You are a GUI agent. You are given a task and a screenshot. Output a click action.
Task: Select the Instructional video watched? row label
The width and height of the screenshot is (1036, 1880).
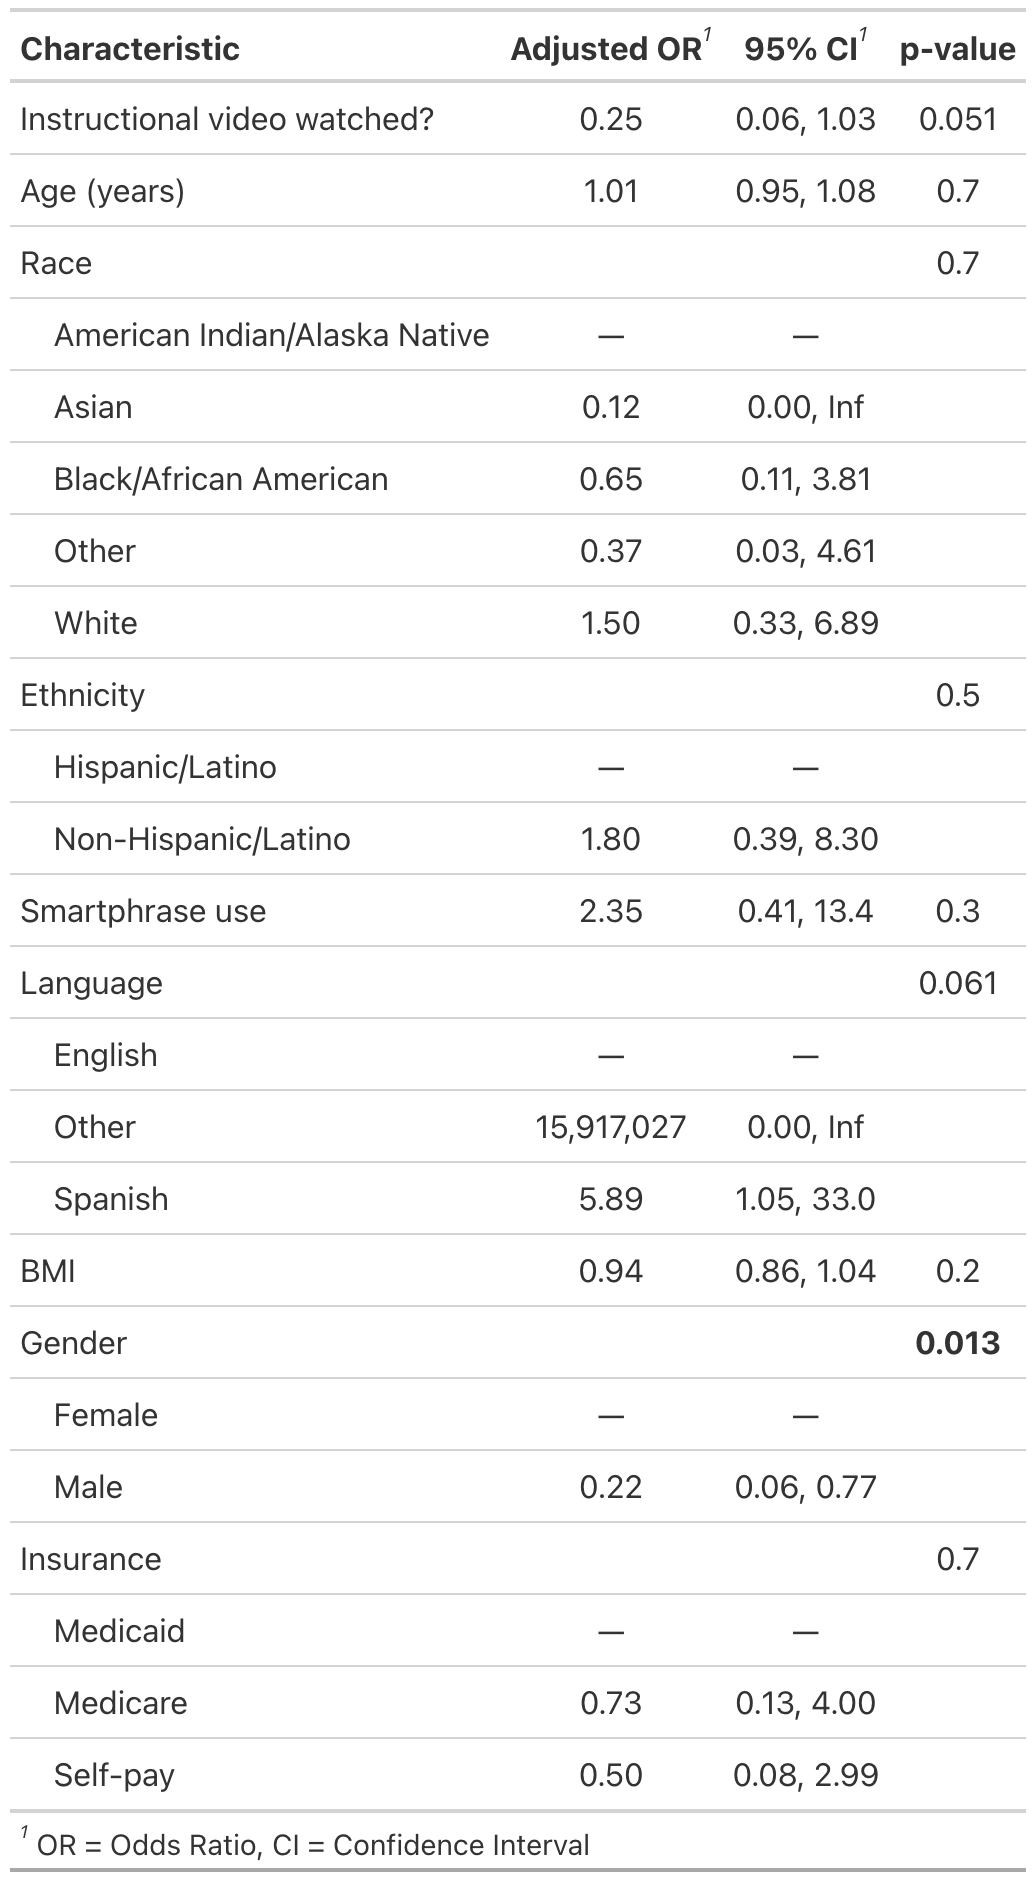click(227, 119)
